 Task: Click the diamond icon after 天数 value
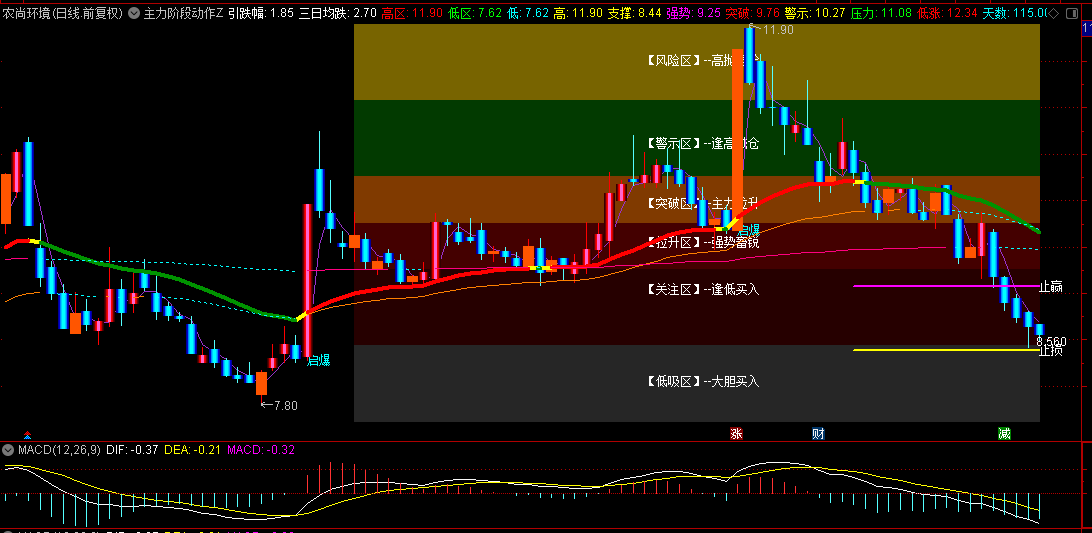coord(1053,13)
